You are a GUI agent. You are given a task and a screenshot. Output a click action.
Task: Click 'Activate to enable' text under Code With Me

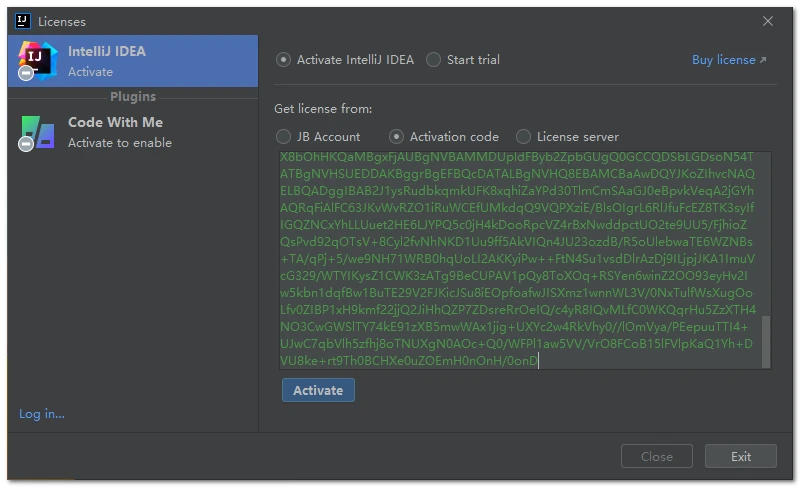coord(120,143)
